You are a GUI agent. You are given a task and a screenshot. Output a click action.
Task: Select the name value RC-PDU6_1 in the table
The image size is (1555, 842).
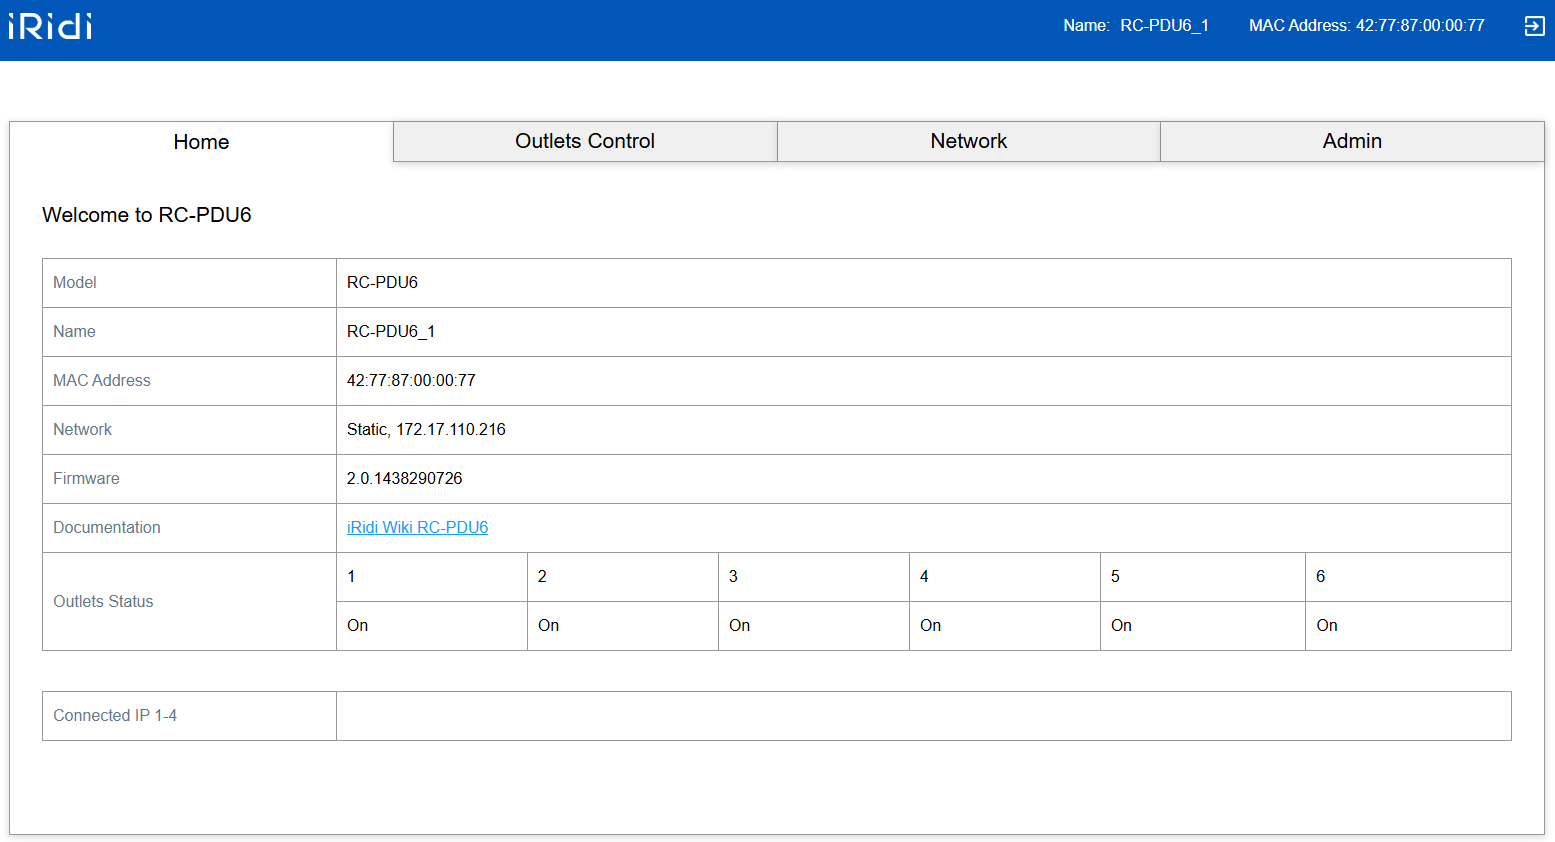tap(391, 332)
